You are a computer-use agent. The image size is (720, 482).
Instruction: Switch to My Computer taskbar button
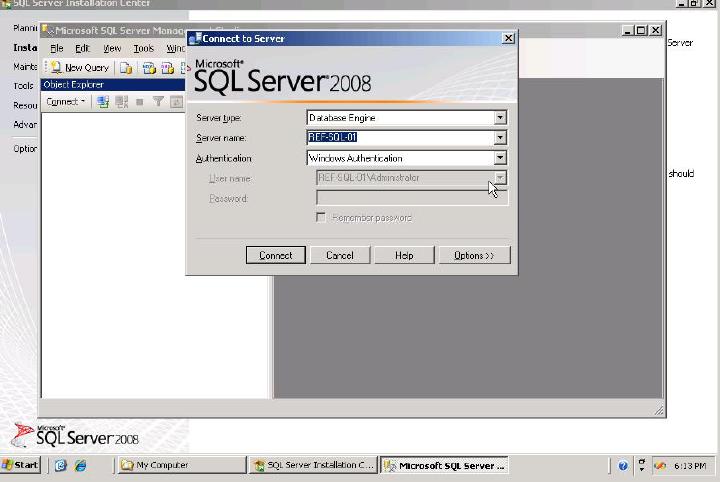[x=182, y=465]
